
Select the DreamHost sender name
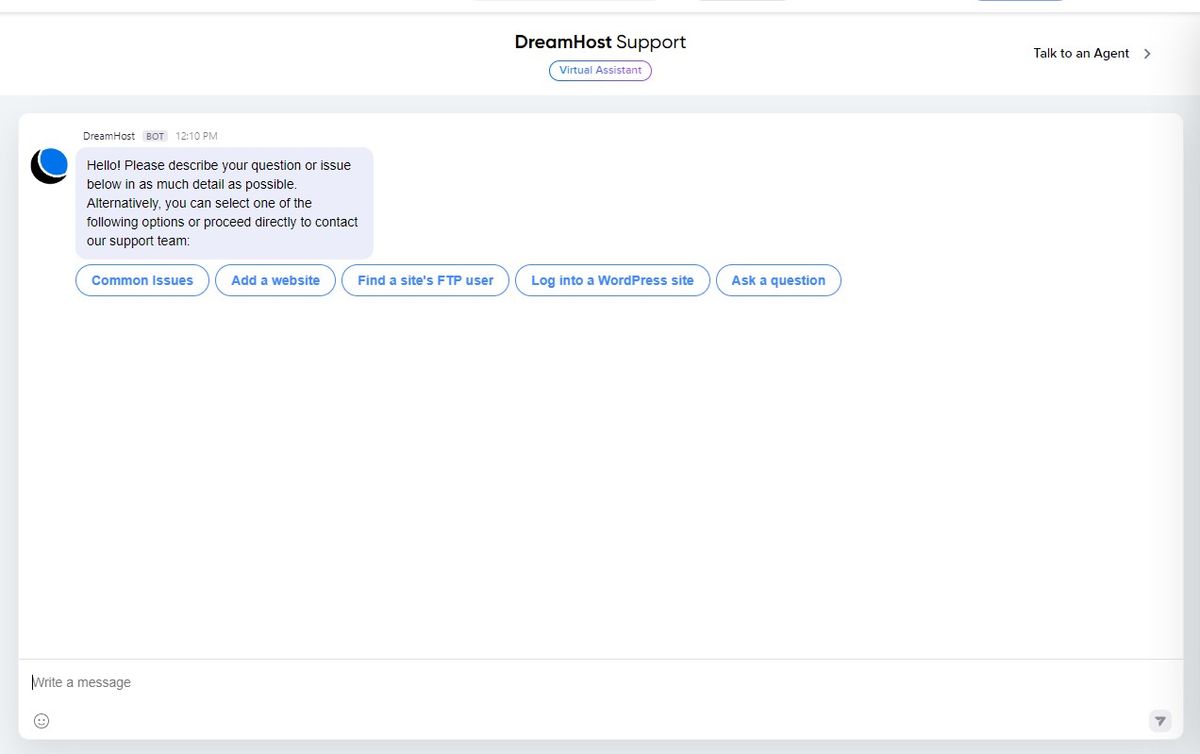(108, 135)
